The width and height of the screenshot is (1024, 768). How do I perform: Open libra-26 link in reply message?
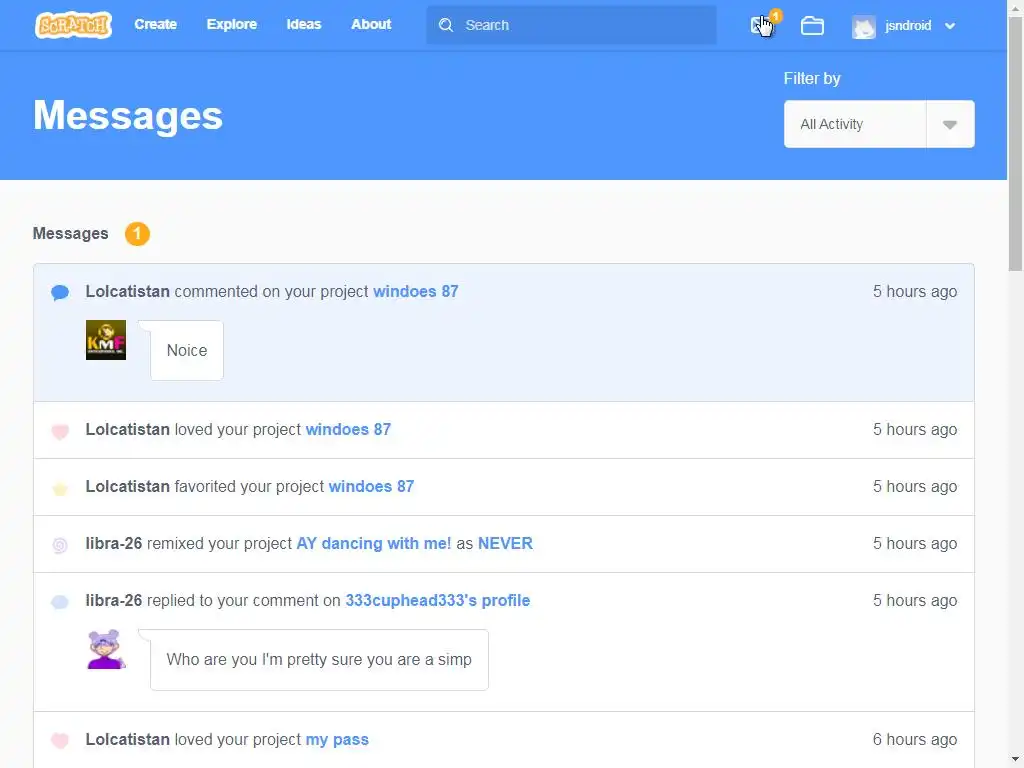pyautogui.click(x=114, y=600)
